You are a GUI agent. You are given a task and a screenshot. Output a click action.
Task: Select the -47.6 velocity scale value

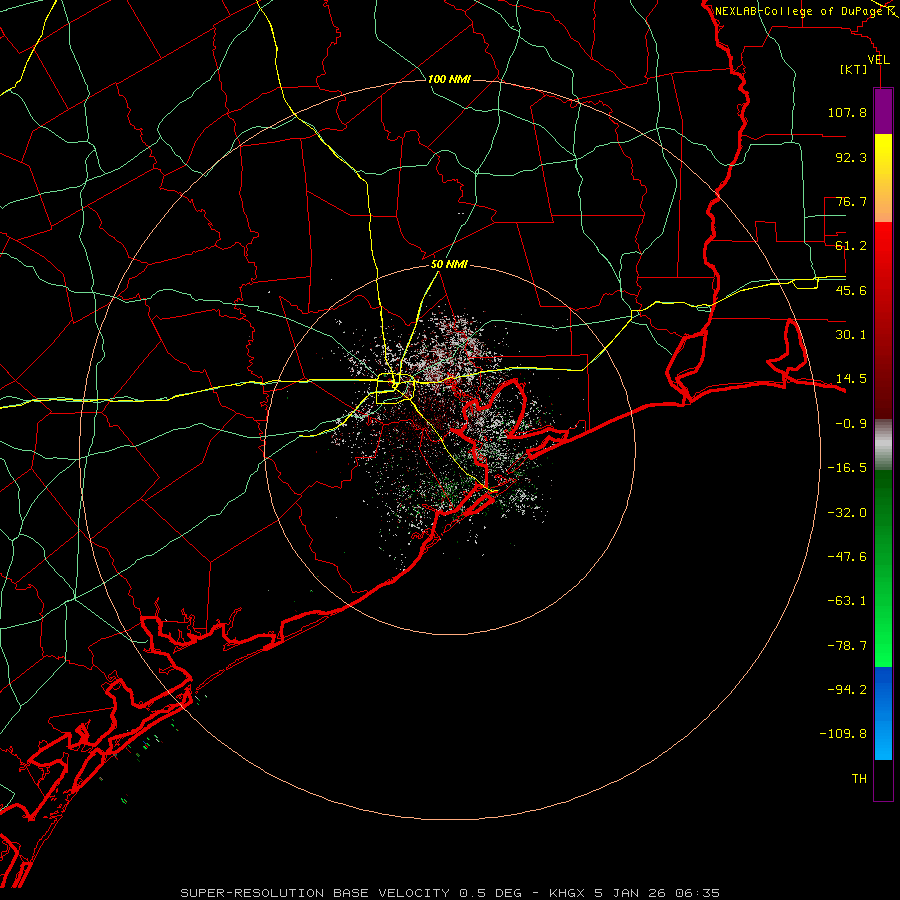[847, 557]
